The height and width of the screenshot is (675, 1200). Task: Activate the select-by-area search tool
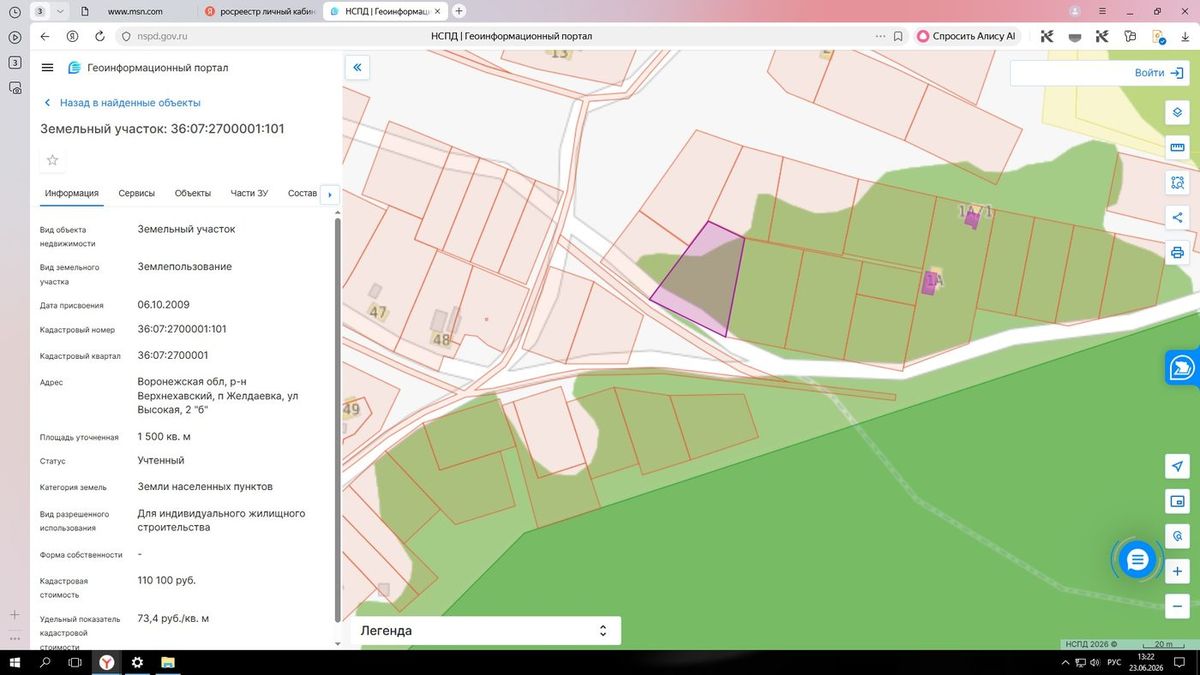coord(1177,183)
